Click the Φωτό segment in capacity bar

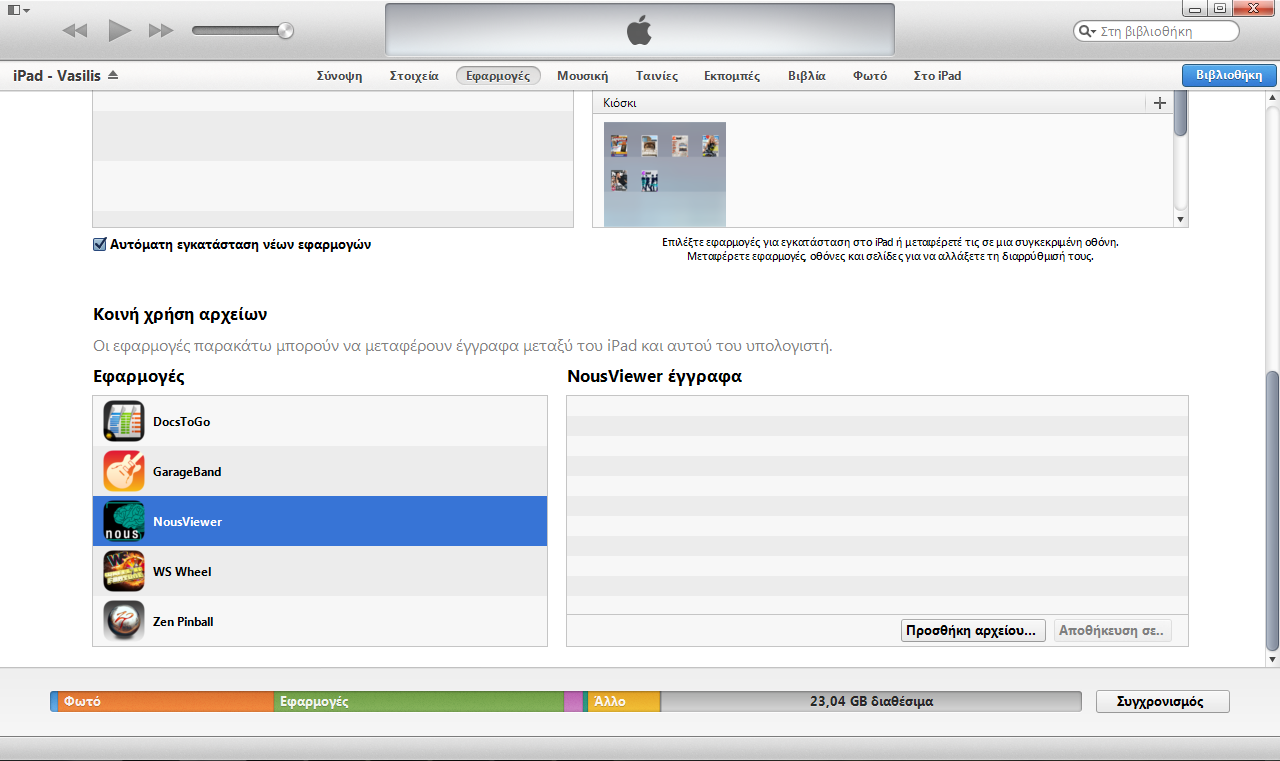pyautogui.click(x=165, y=701)
